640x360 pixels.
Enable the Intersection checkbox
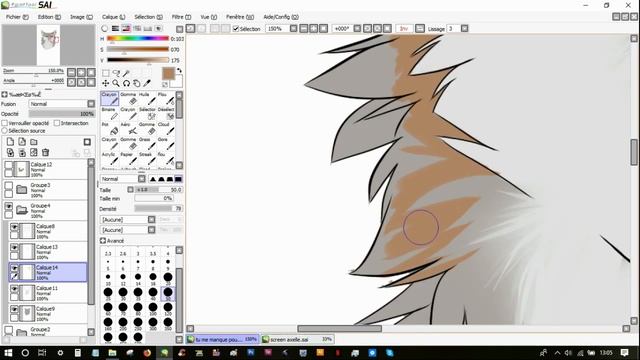[x=57, y=123]
